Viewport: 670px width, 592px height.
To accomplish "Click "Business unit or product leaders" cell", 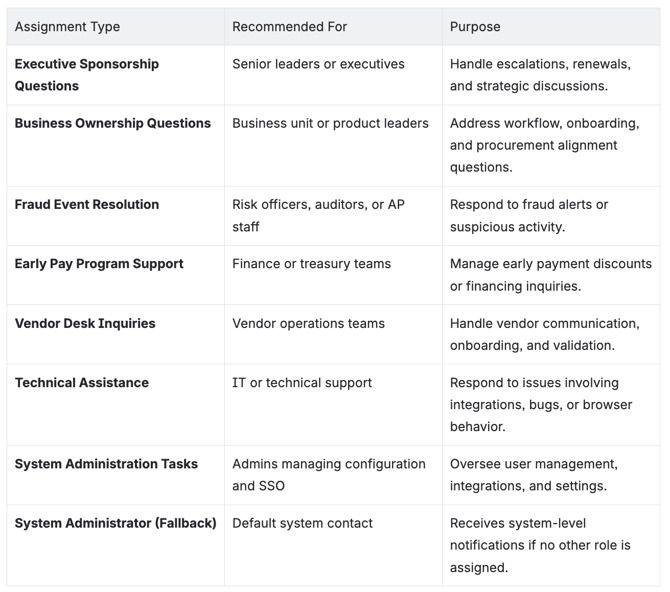I will (330, 124).
